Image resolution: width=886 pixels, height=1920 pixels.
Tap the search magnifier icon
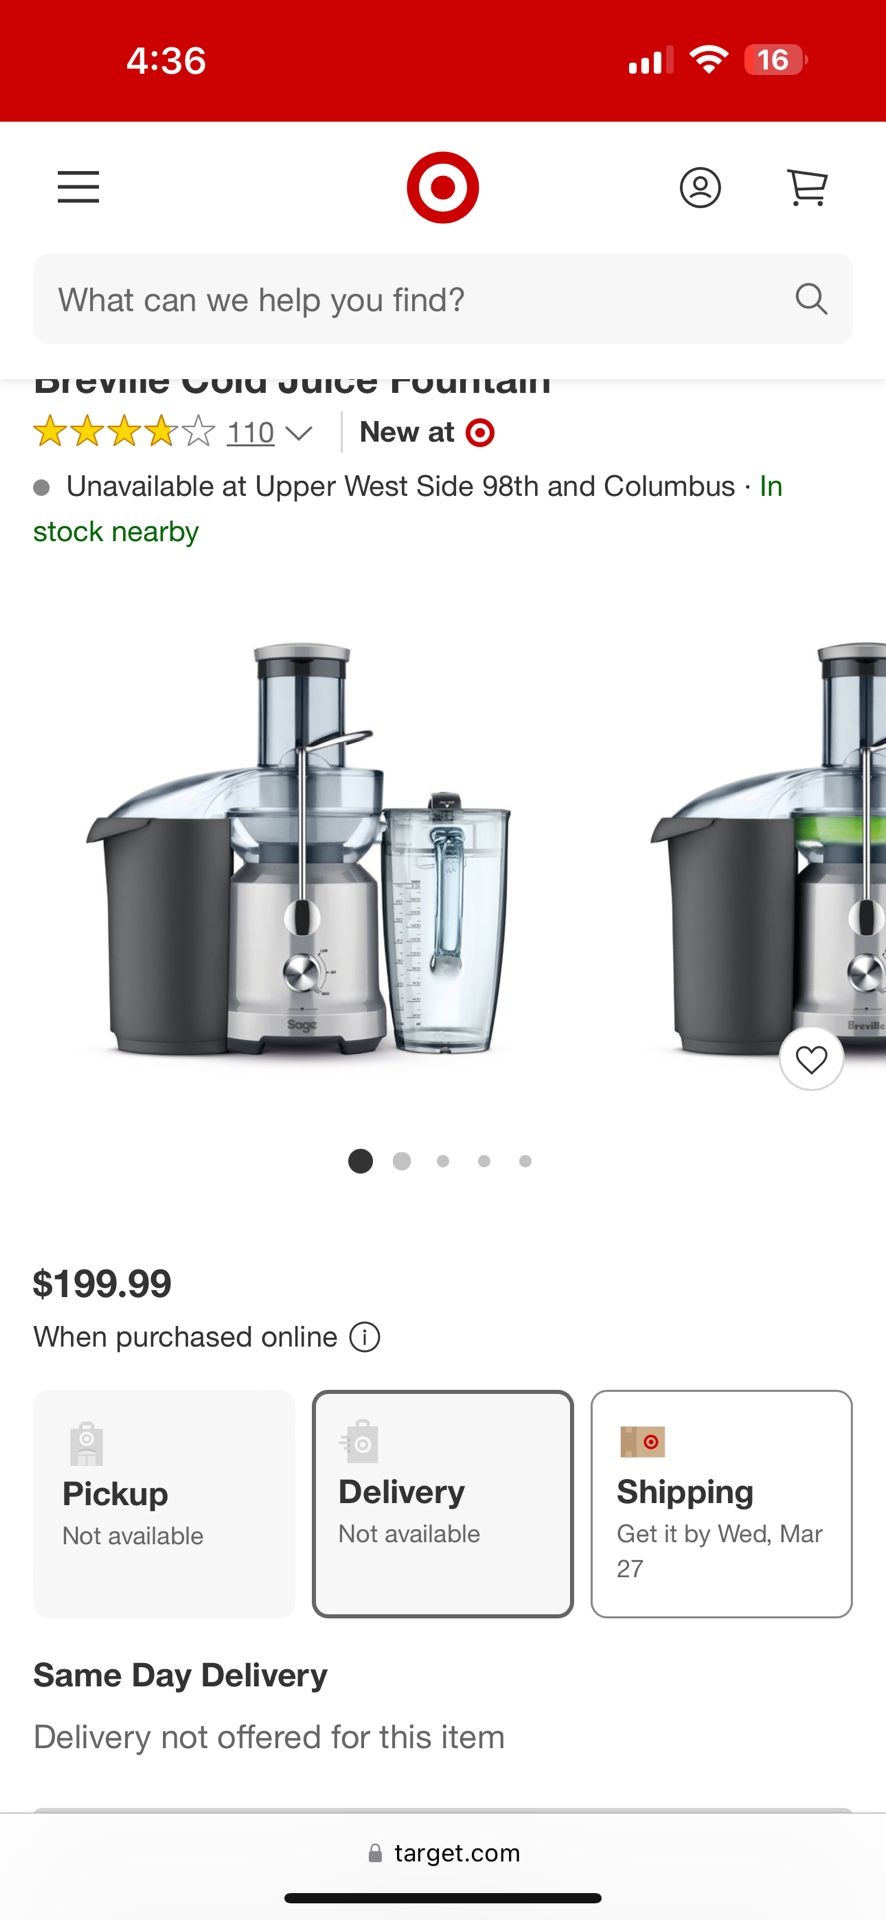point(811,299)
